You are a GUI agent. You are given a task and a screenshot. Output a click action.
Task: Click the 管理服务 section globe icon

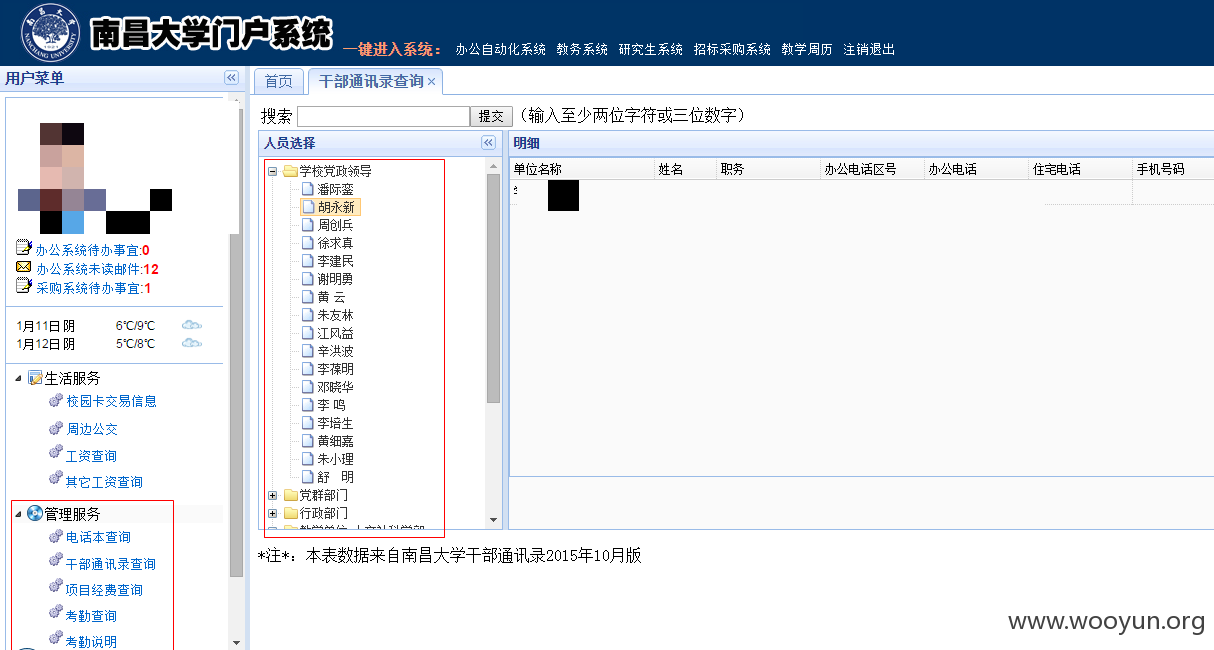point(35,514)
